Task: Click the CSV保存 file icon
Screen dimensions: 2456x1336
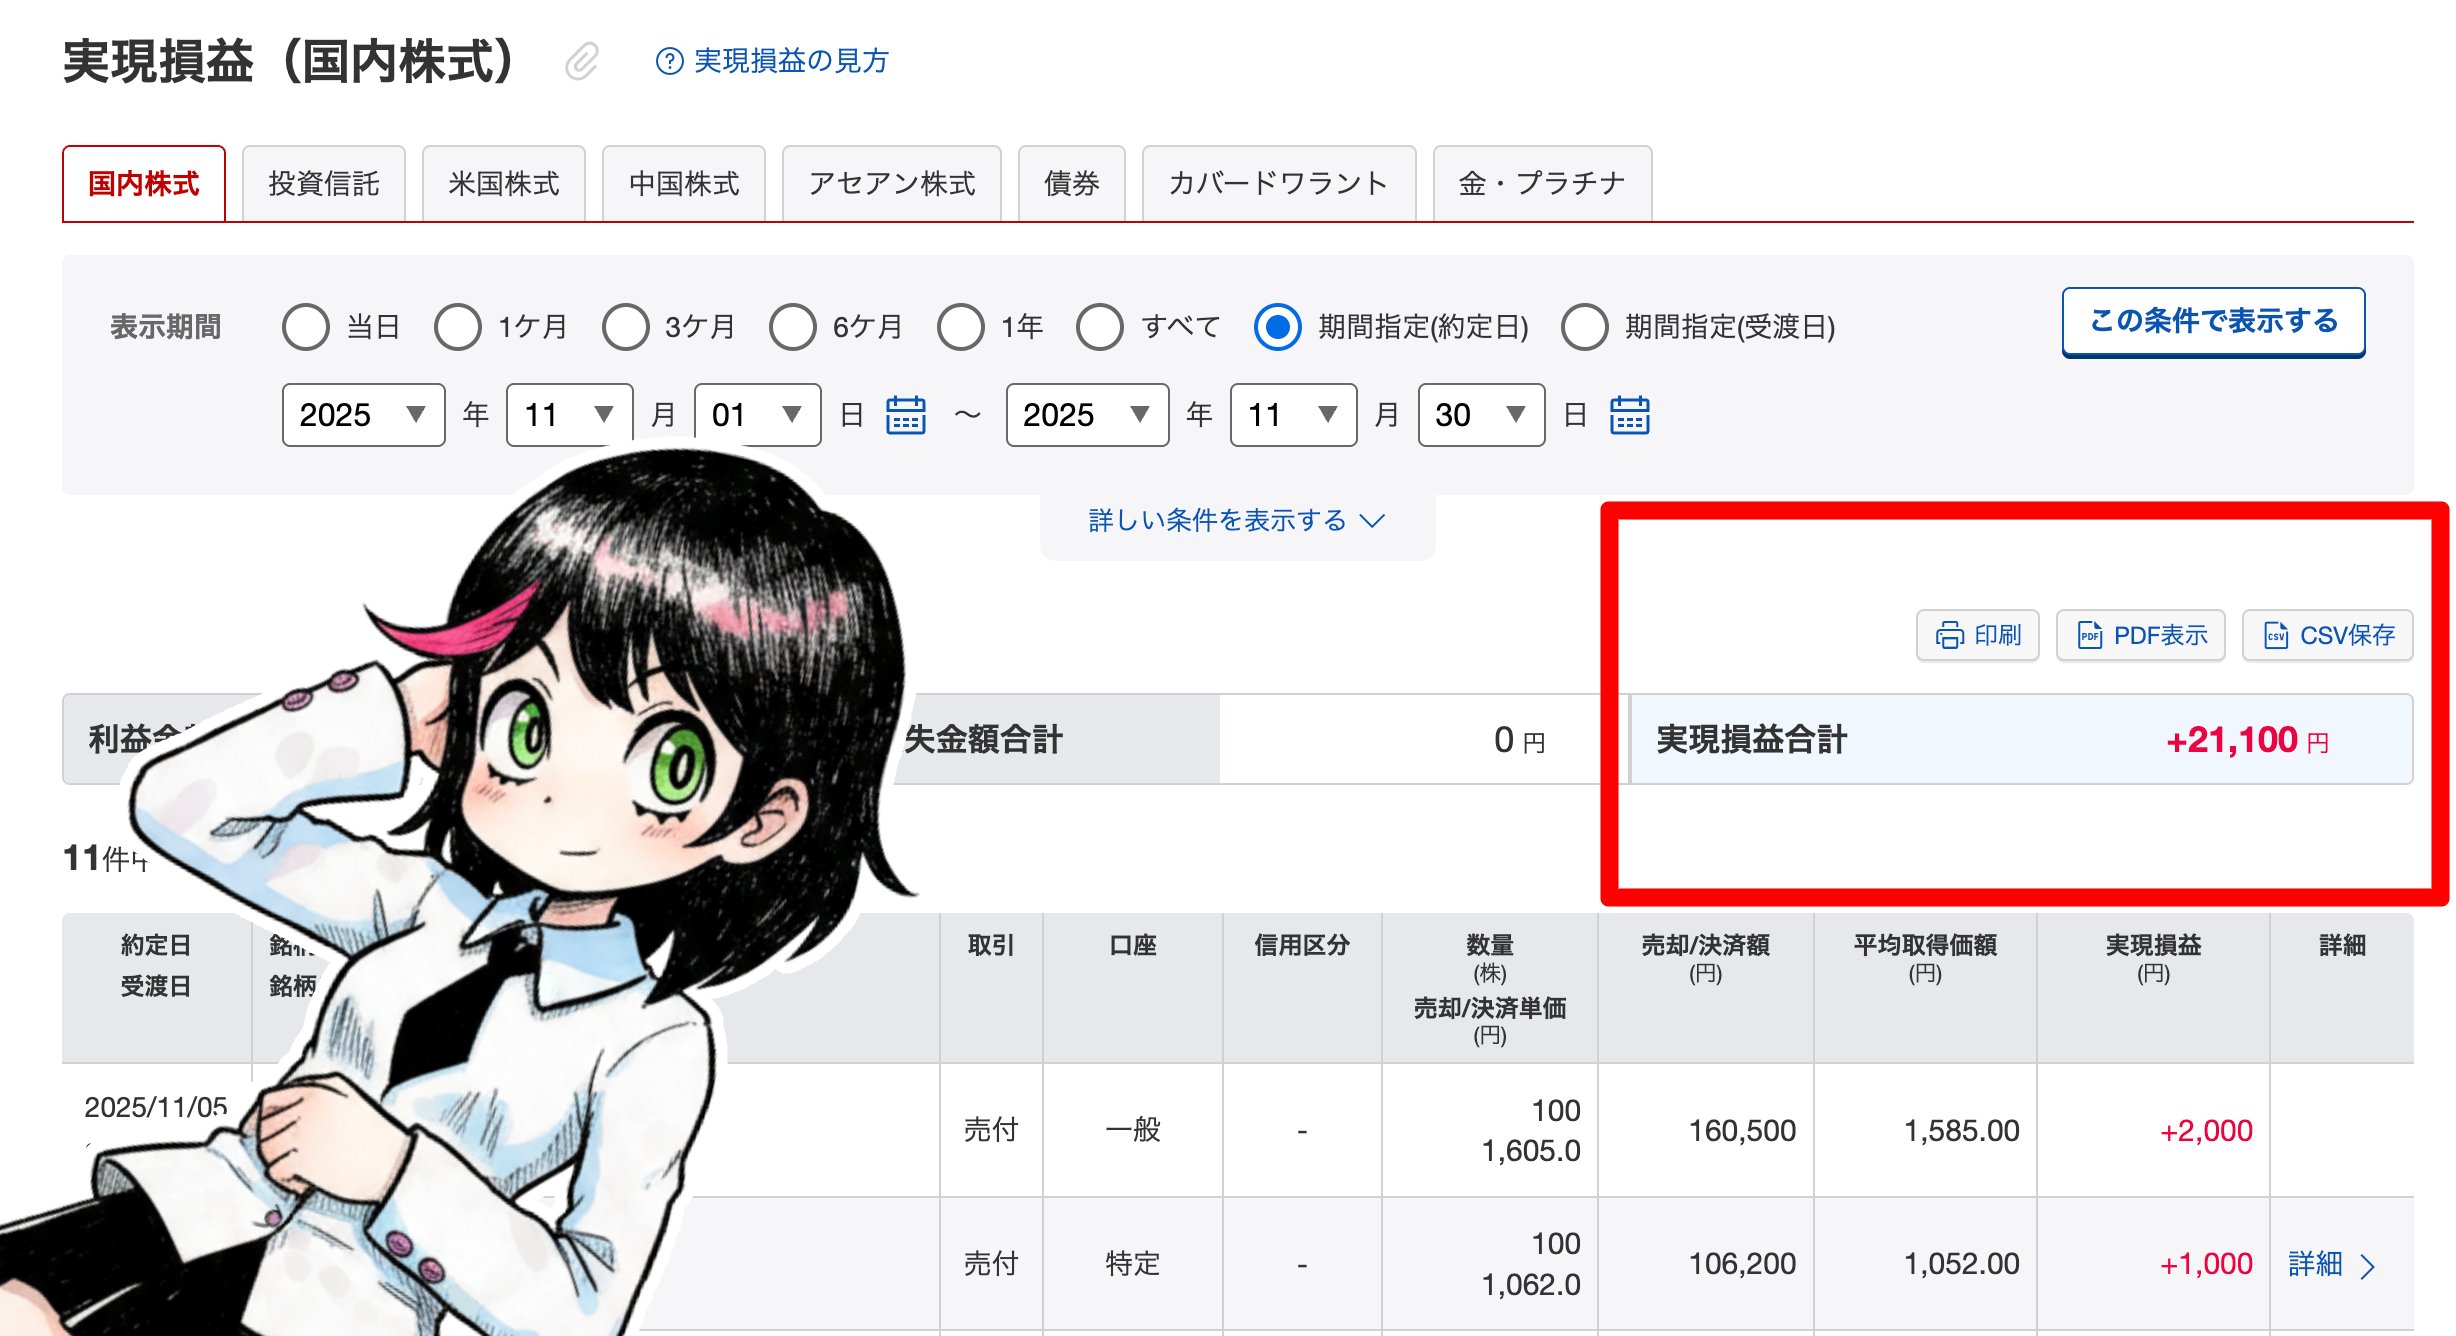Action: click(2275, 635)
